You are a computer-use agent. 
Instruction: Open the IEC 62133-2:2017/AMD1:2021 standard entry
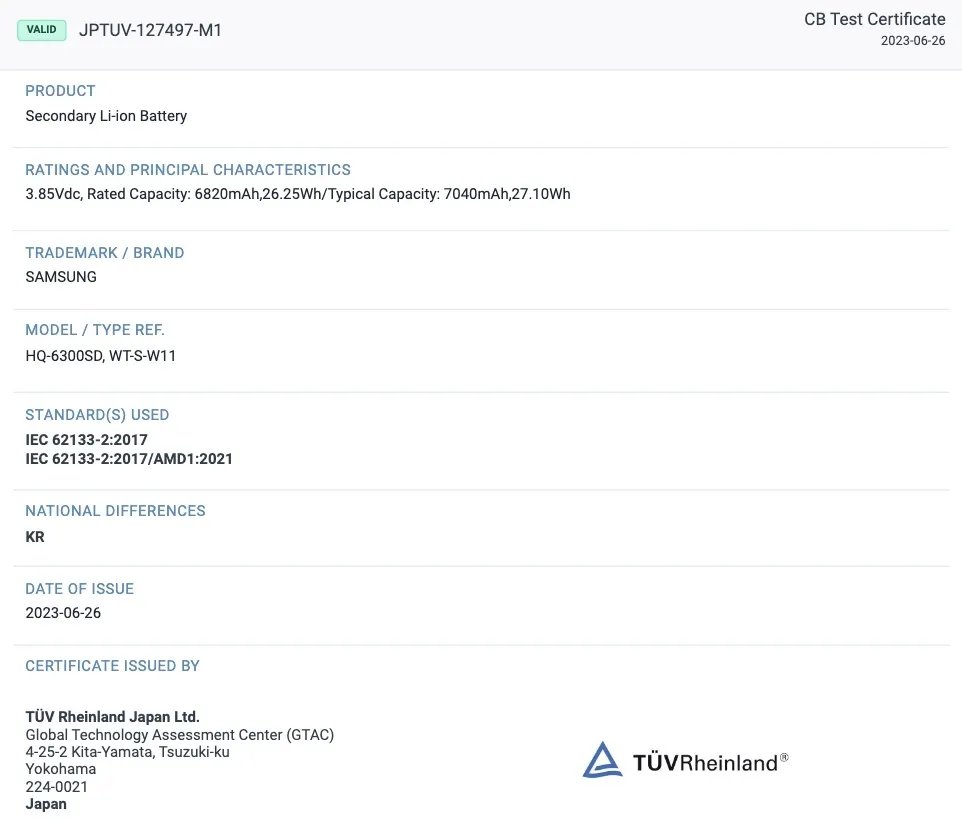(x=129, y=459)
